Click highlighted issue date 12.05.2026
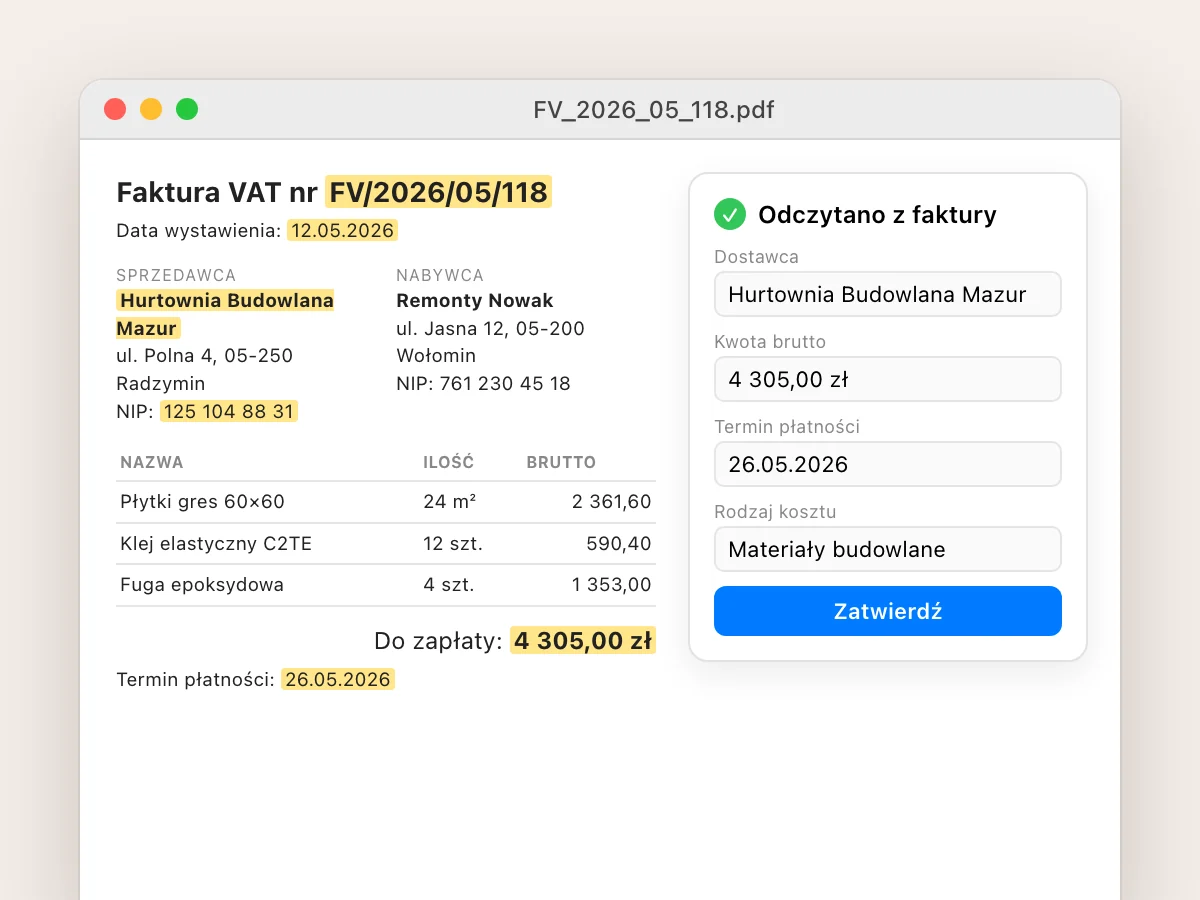Image resolution: width=1200 pixels, height=900 pixels. (343, 231)
